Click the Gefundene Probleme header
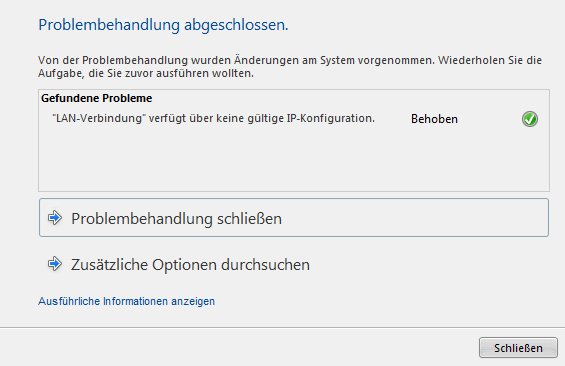 [97, 98]
